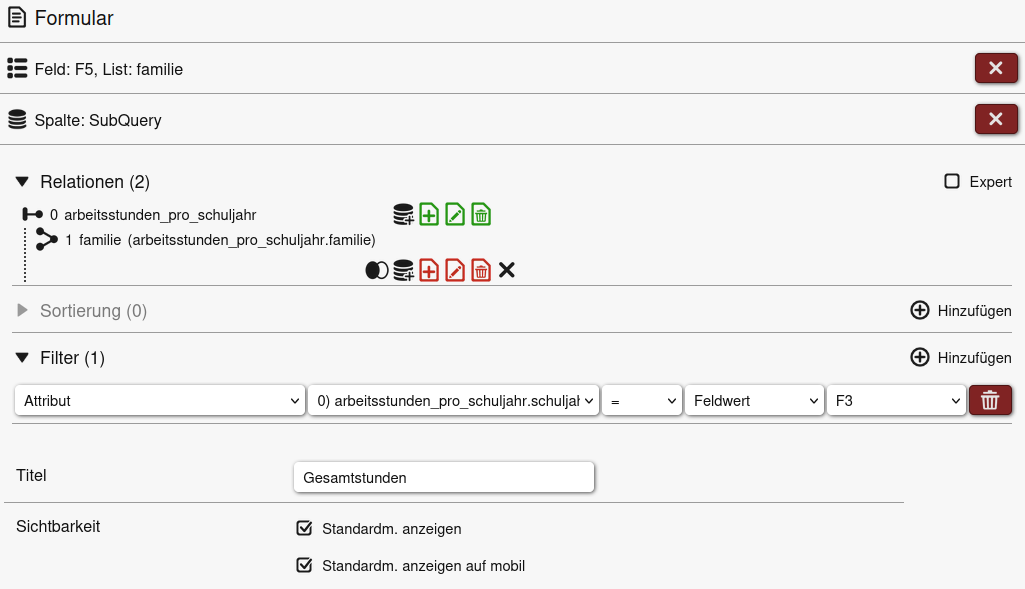Click the red add-record icon for familie relation
The image size is (1025, 589).
429,270
